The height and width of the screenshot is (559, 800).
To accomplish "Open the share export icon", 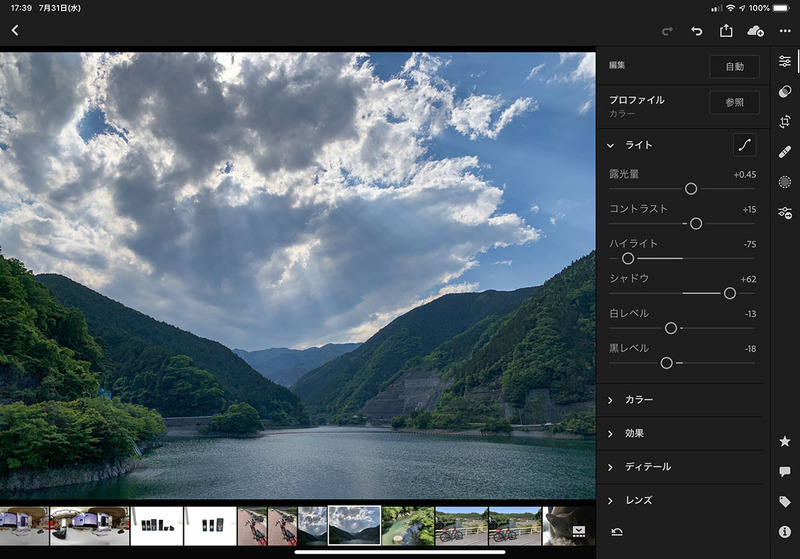I will coord(726,31).
